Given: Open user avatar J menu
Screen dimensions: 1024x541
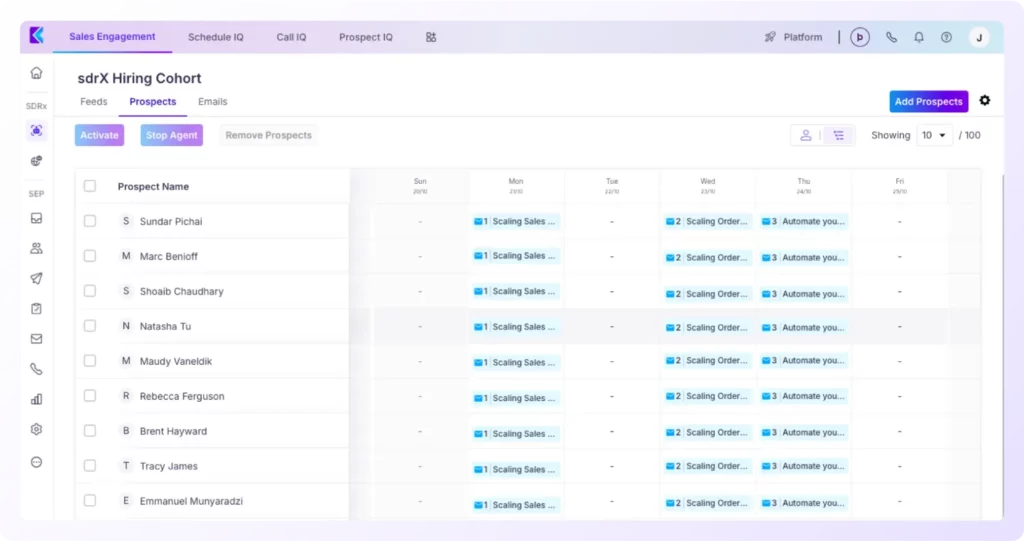Looking at the screenshot, I should click(979, 37).
